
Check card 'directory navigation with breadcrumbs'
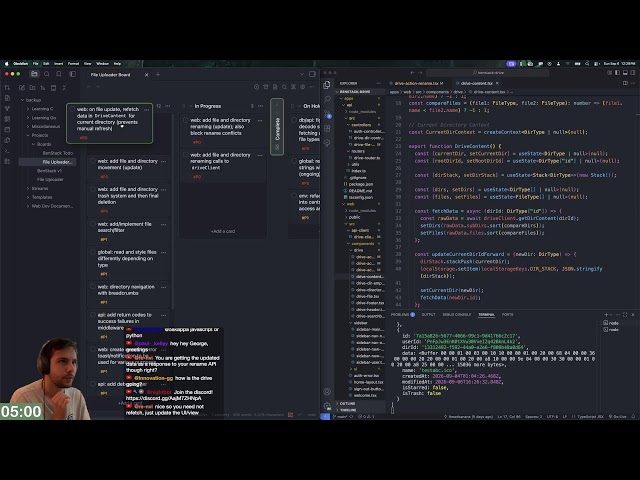point(93,287)
